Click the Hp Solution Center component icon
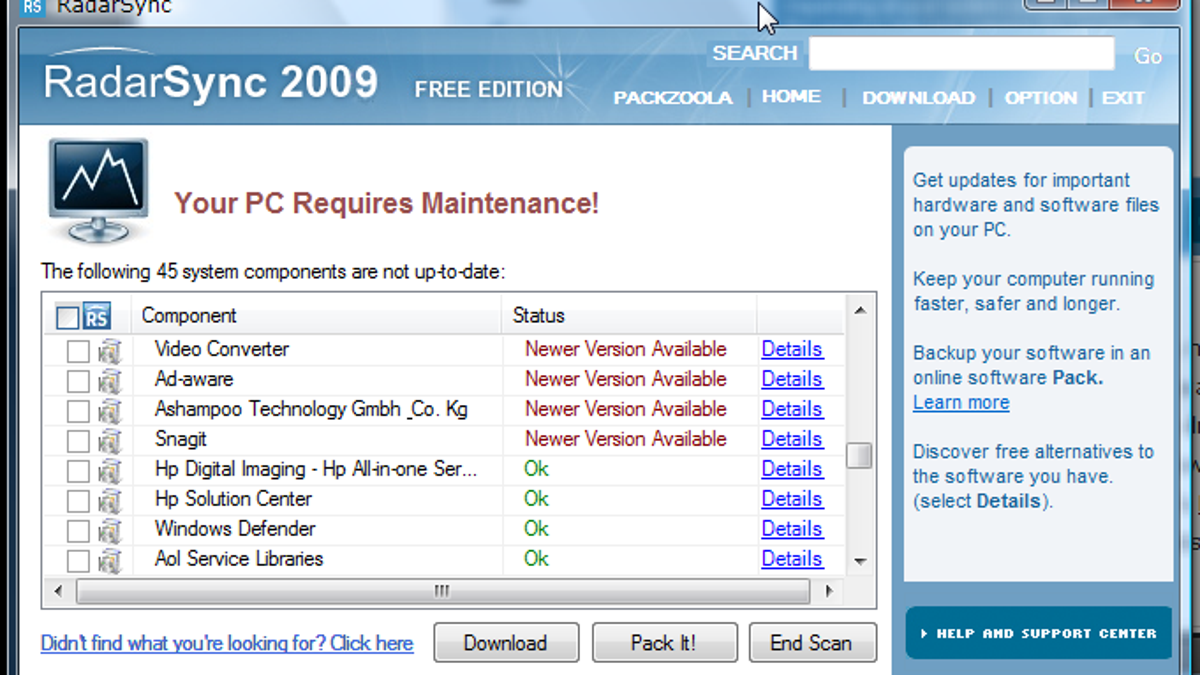The width and height of the screenshot is (1200, 675). (x=109, y=501)
